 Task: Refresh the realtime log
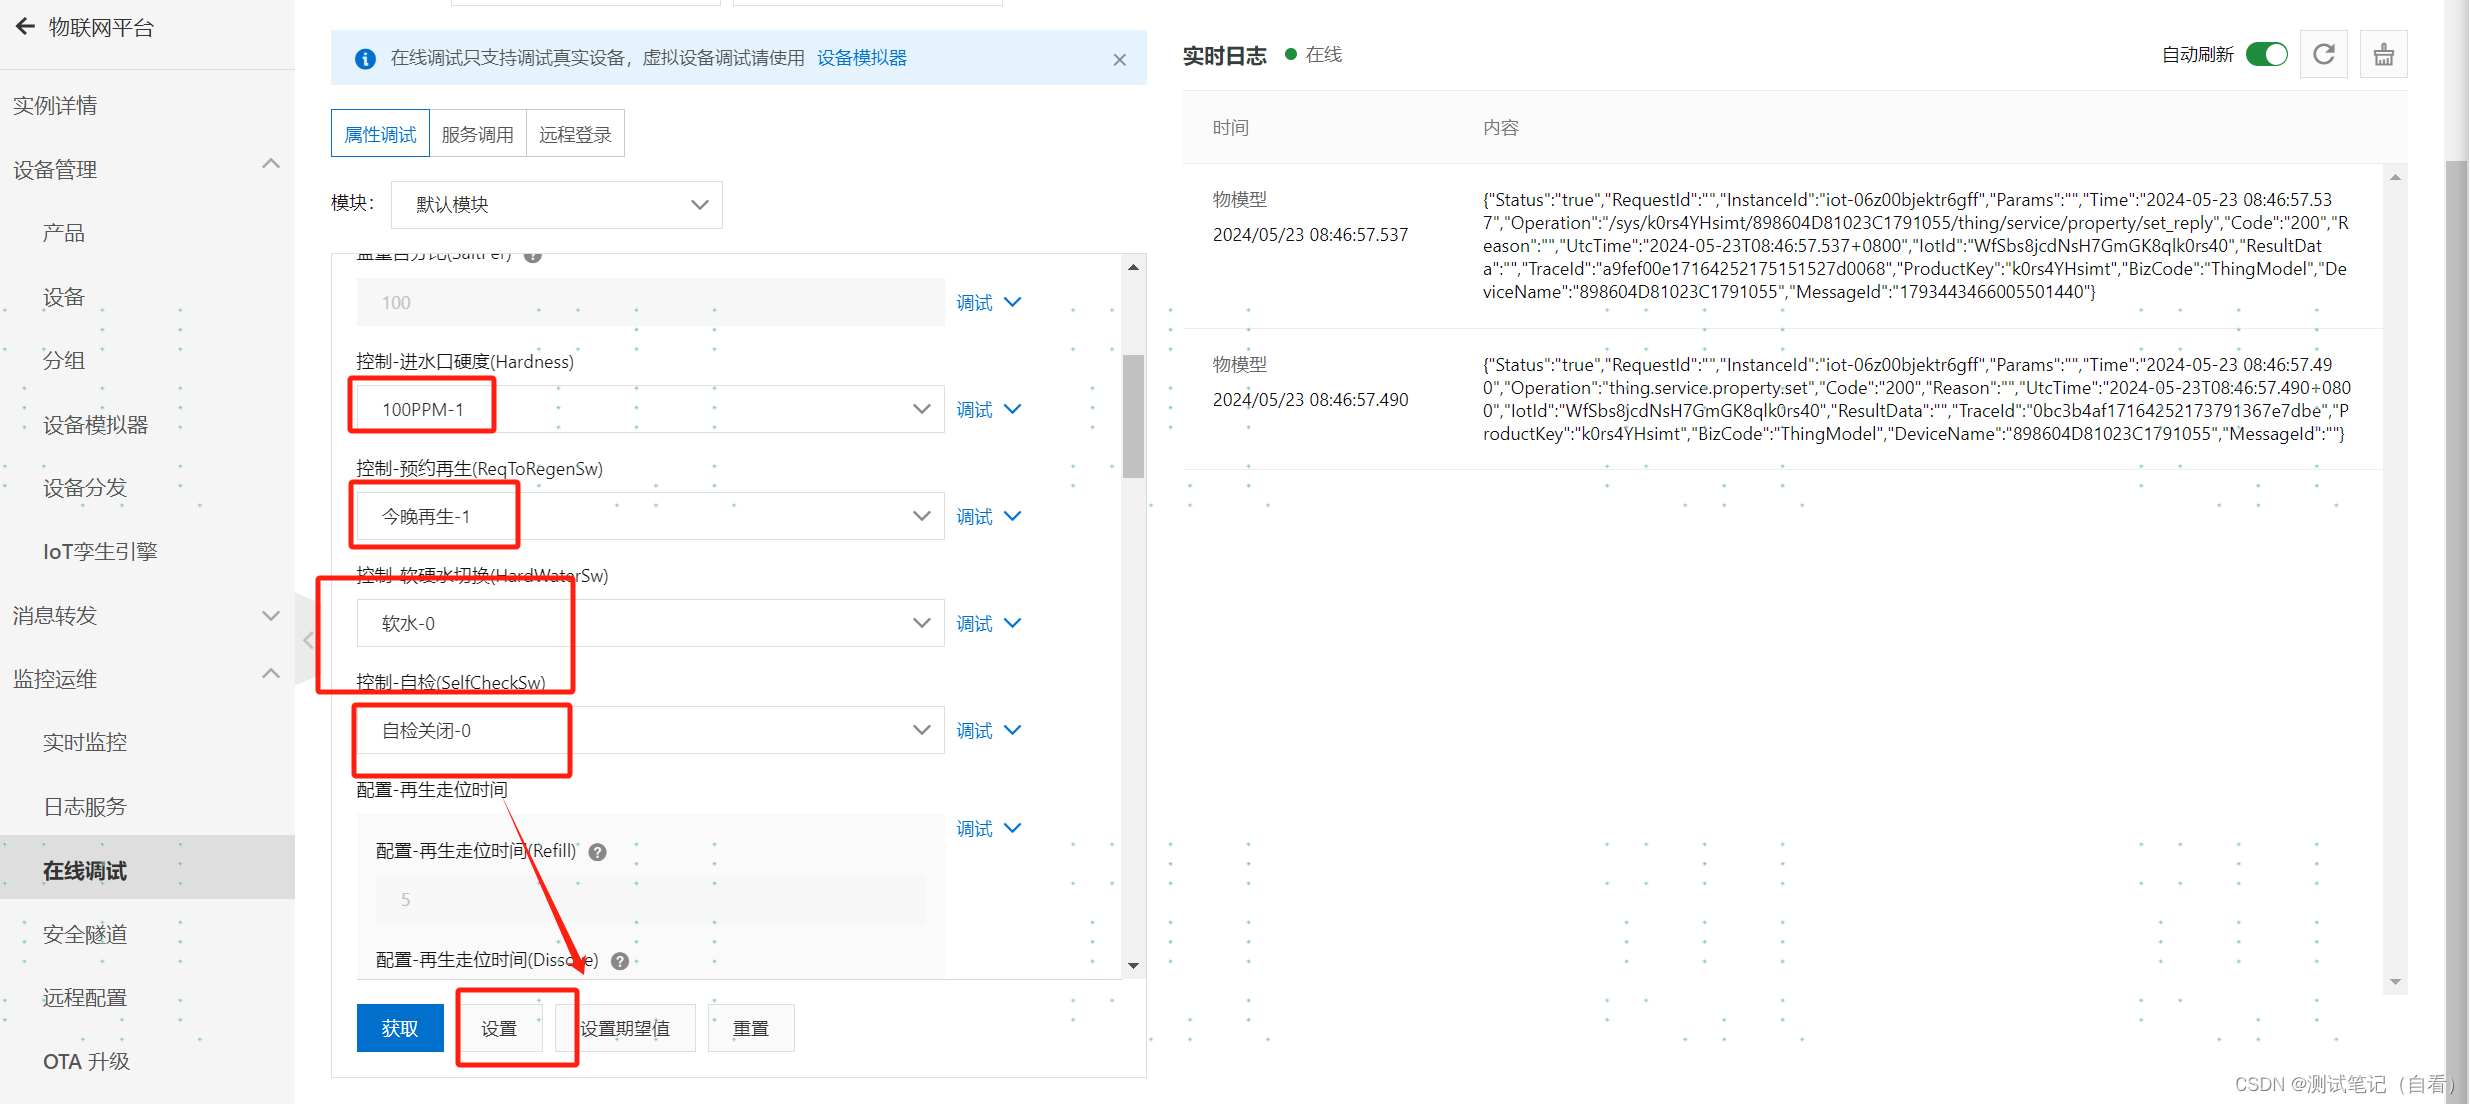[2323, 54]
